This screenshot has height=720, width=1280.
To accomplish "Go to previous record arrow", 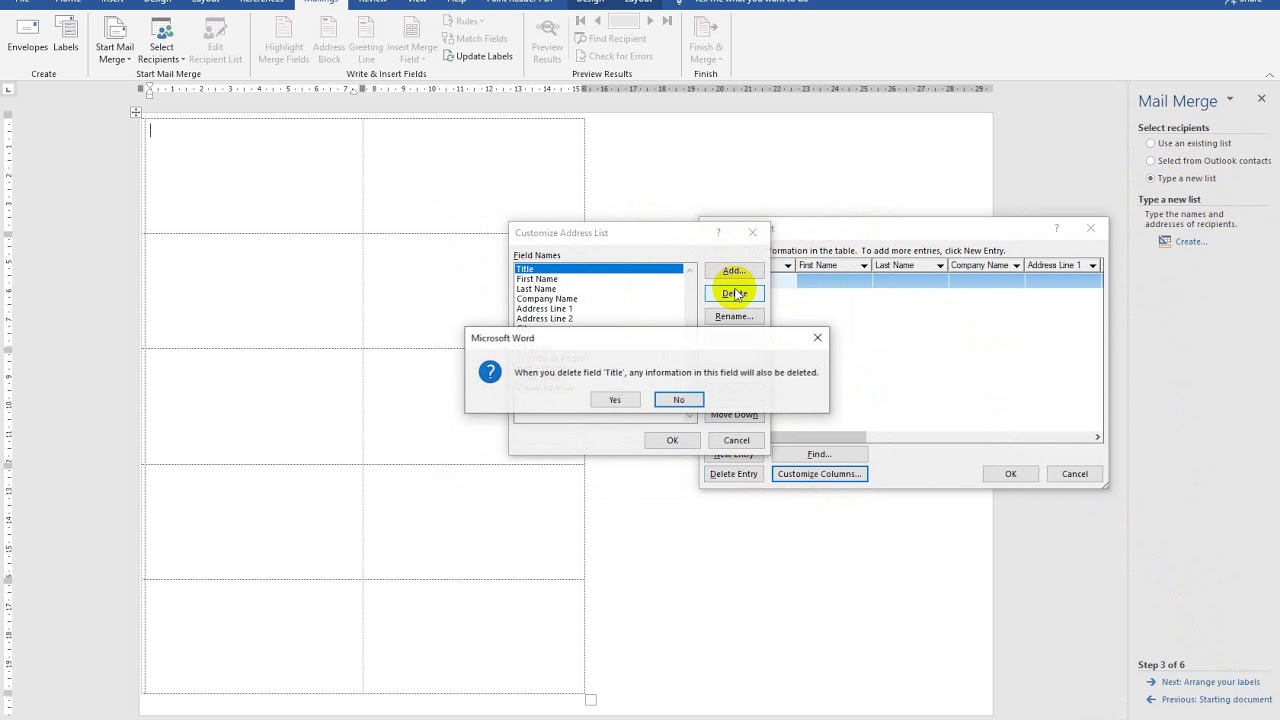I will click(598, 21).
